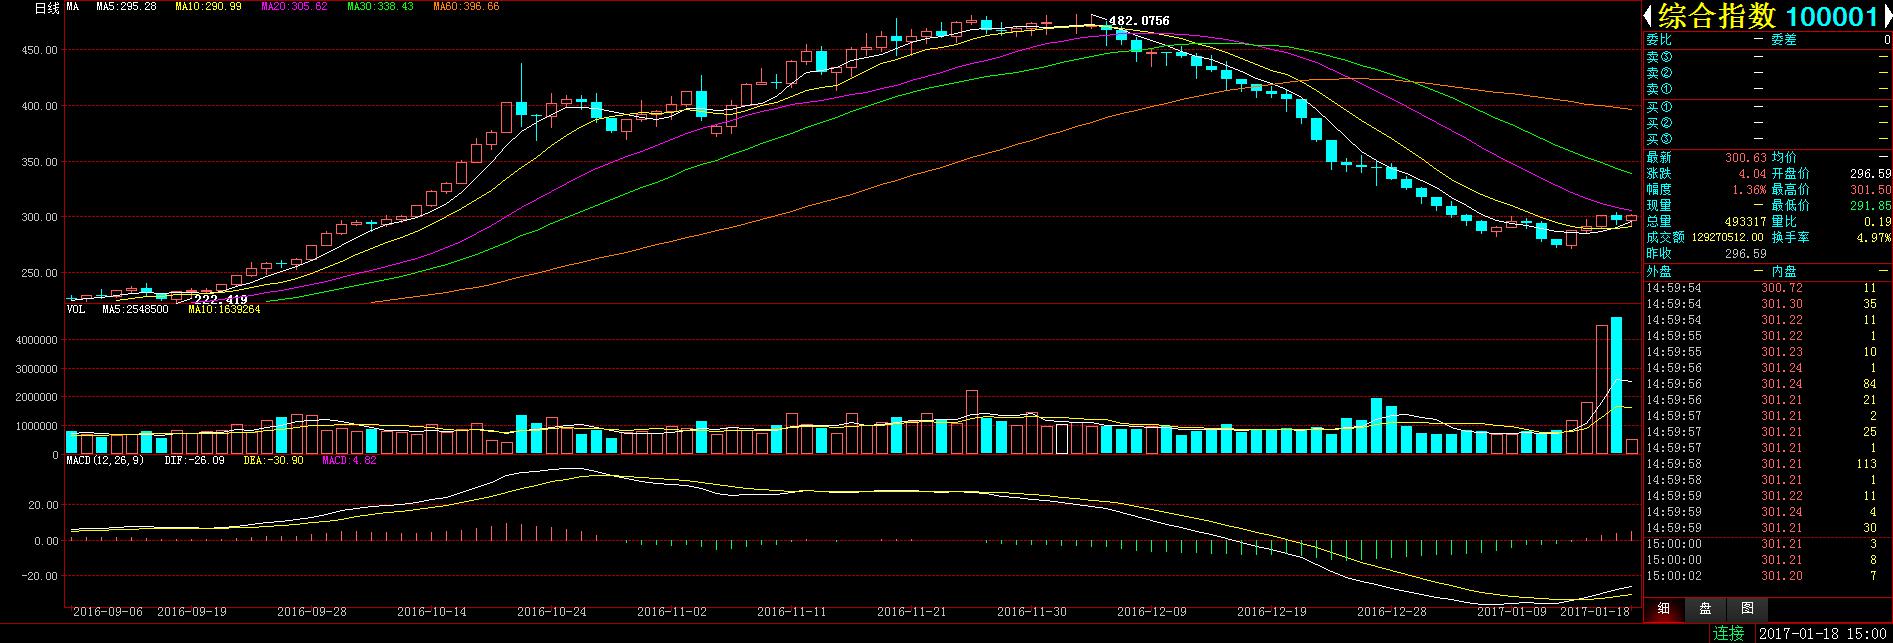Click the 450.00 price axis label
The image size is (1893, 643).
pos(40,50)
